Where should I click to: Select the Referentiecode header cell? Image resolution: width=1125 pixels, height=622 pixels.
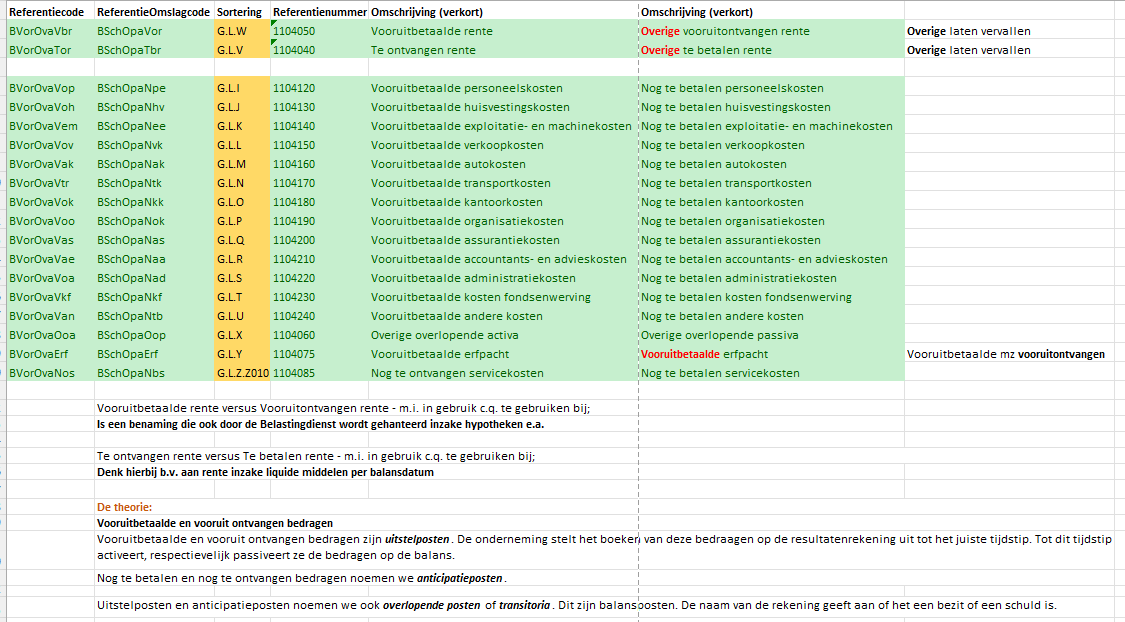[50, 12]
